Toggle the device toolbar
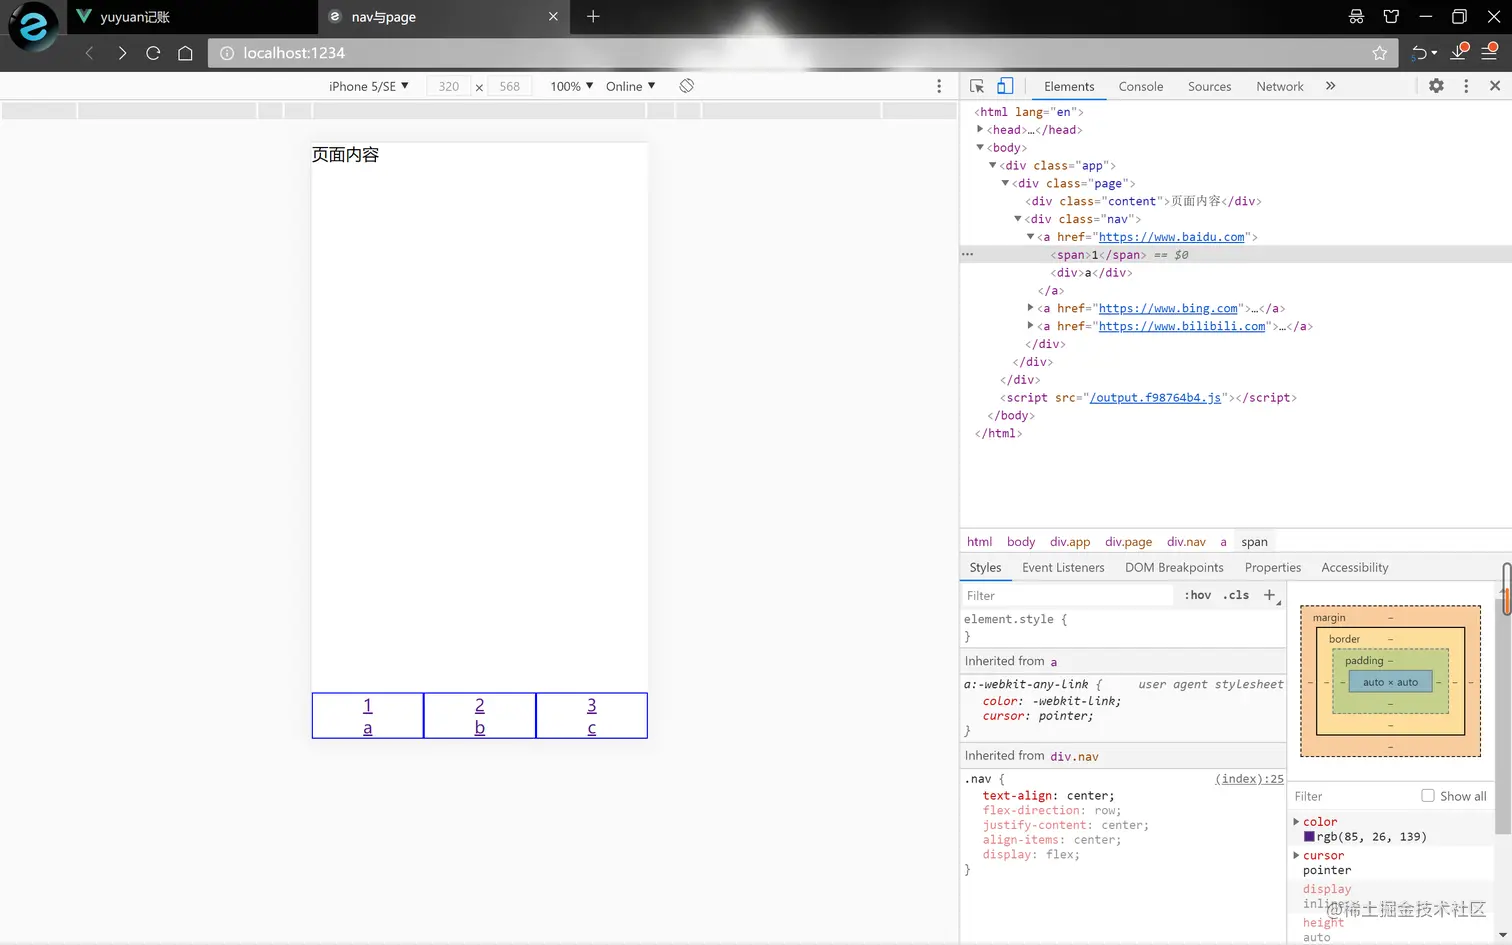1512x945 pixels. (x=1005, y=86)
